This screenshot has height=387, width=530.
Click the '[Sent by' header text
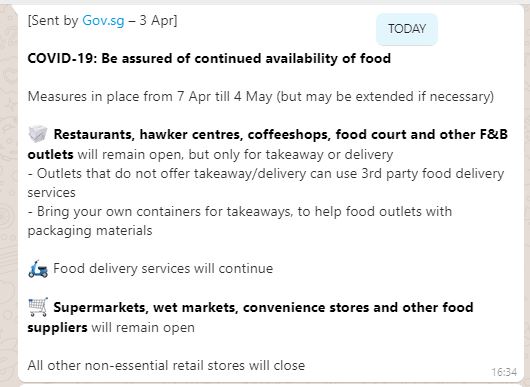point(53,21)
